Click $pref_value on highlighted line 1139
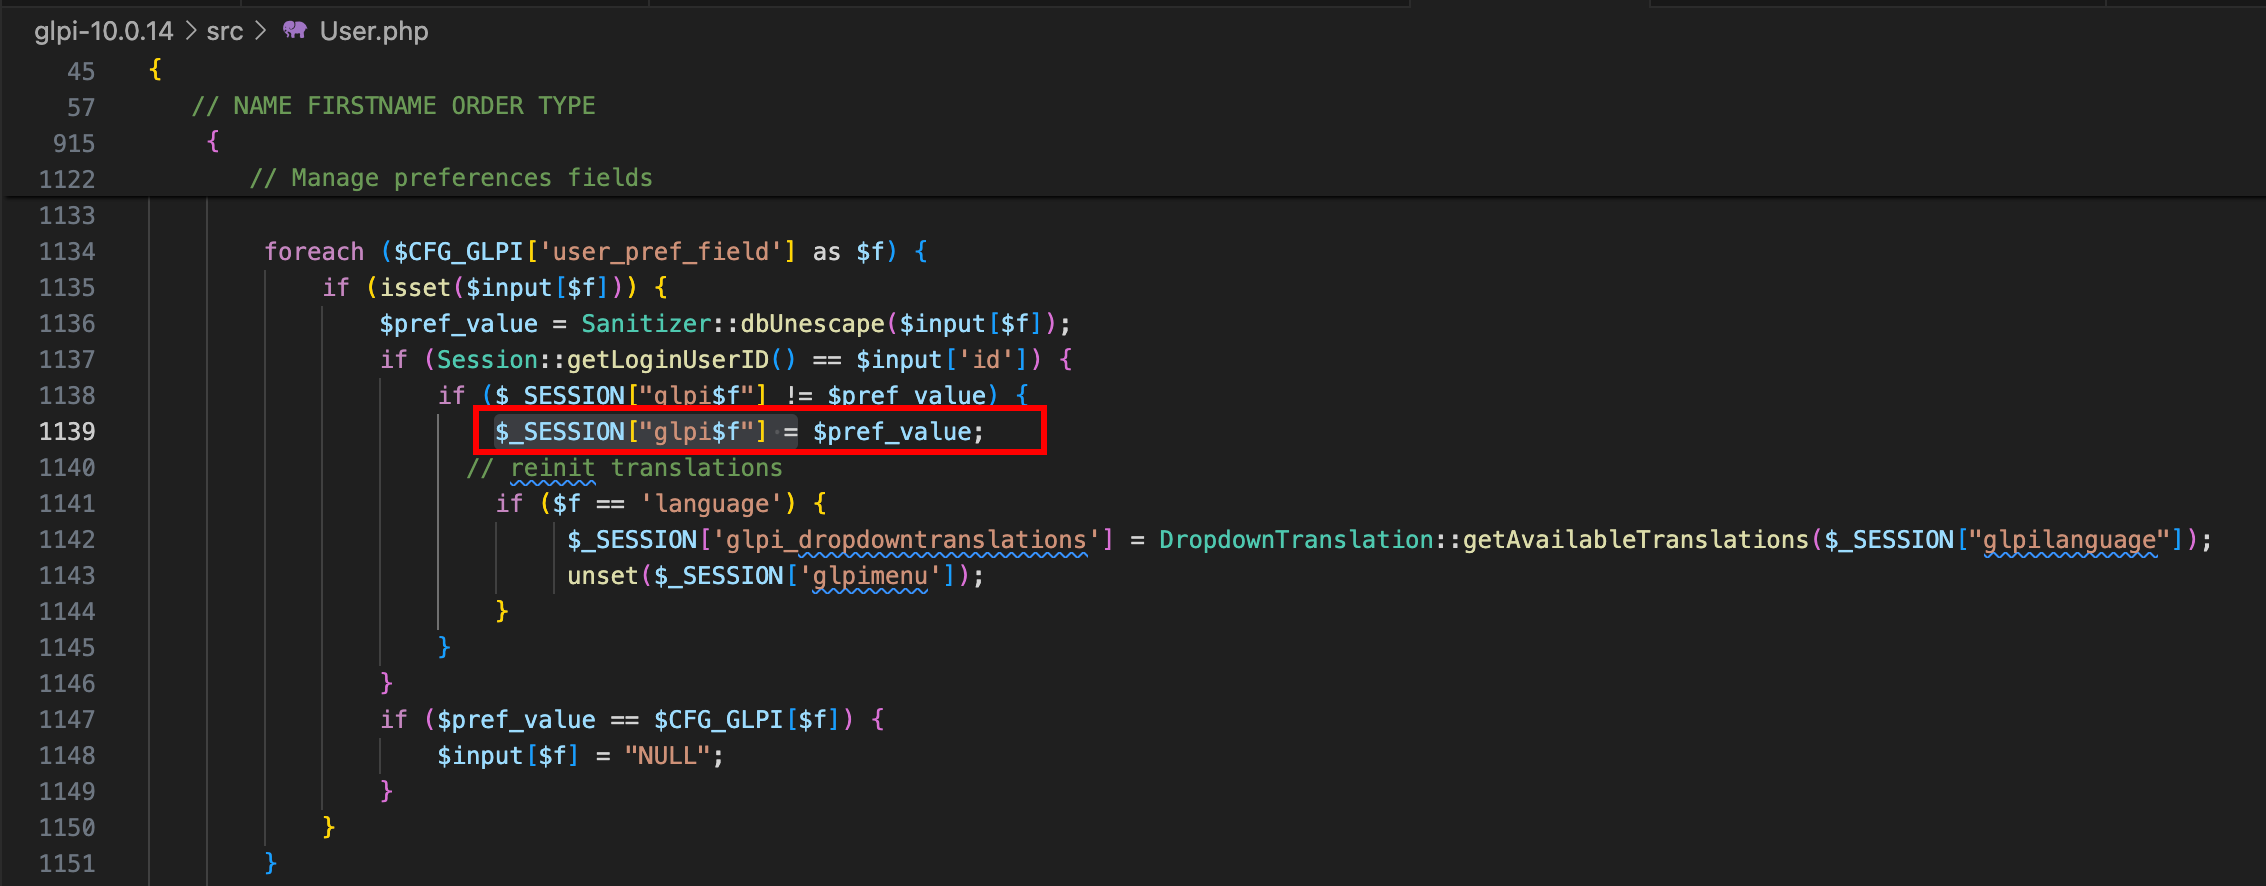Viewport: 2266px width, 886px height. pos(892,431)
